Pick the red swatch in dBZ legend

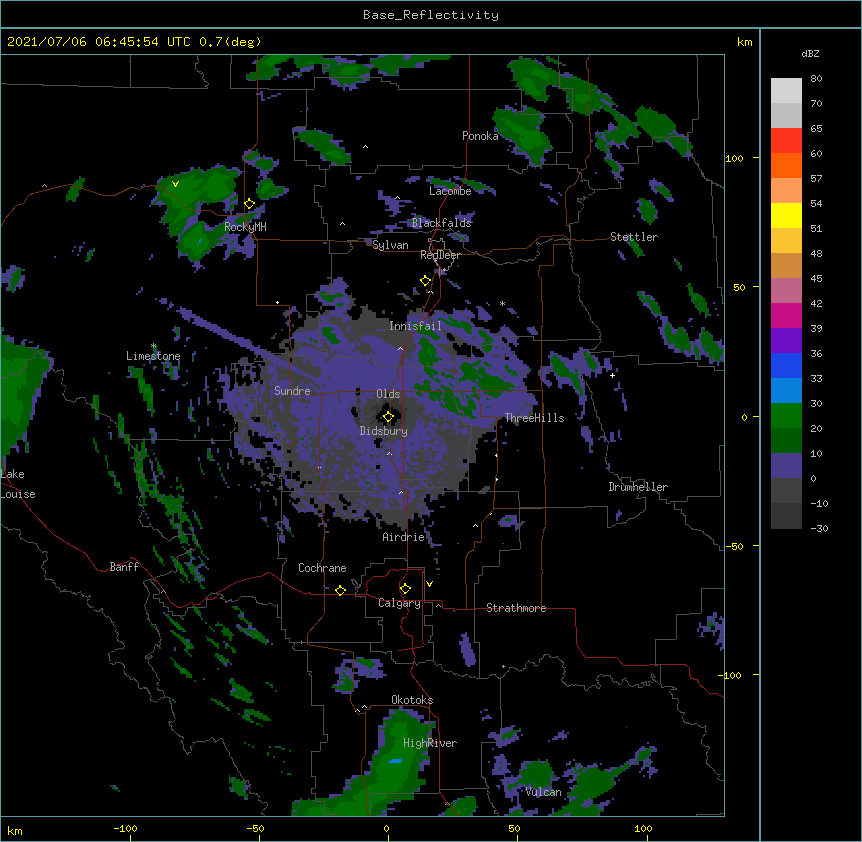786,141
